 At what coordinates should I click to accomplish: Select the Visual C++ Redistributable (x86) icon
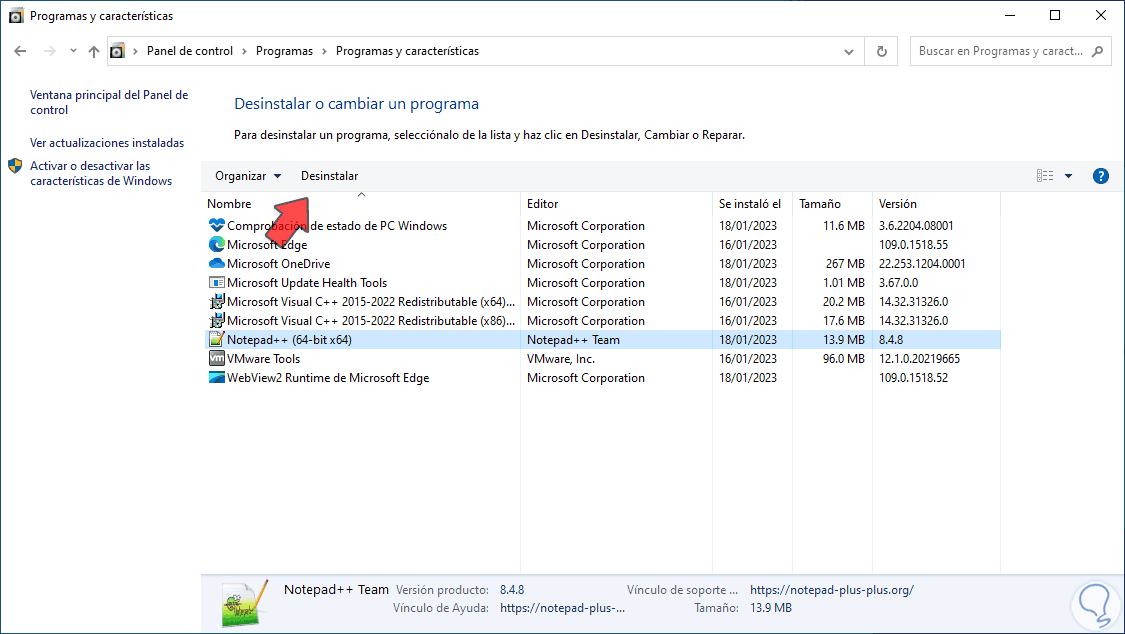point(217,321)
